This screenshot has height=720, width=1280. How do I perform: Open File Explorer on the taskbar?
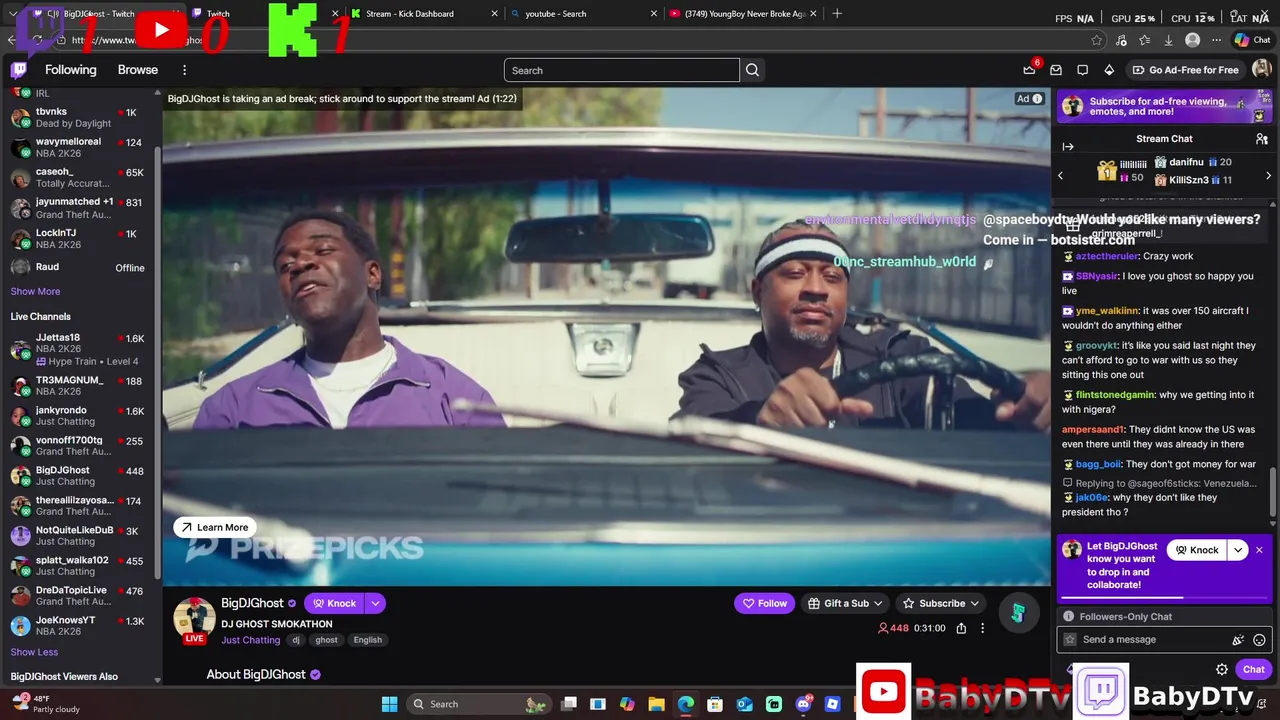click(x=656, y=704)
